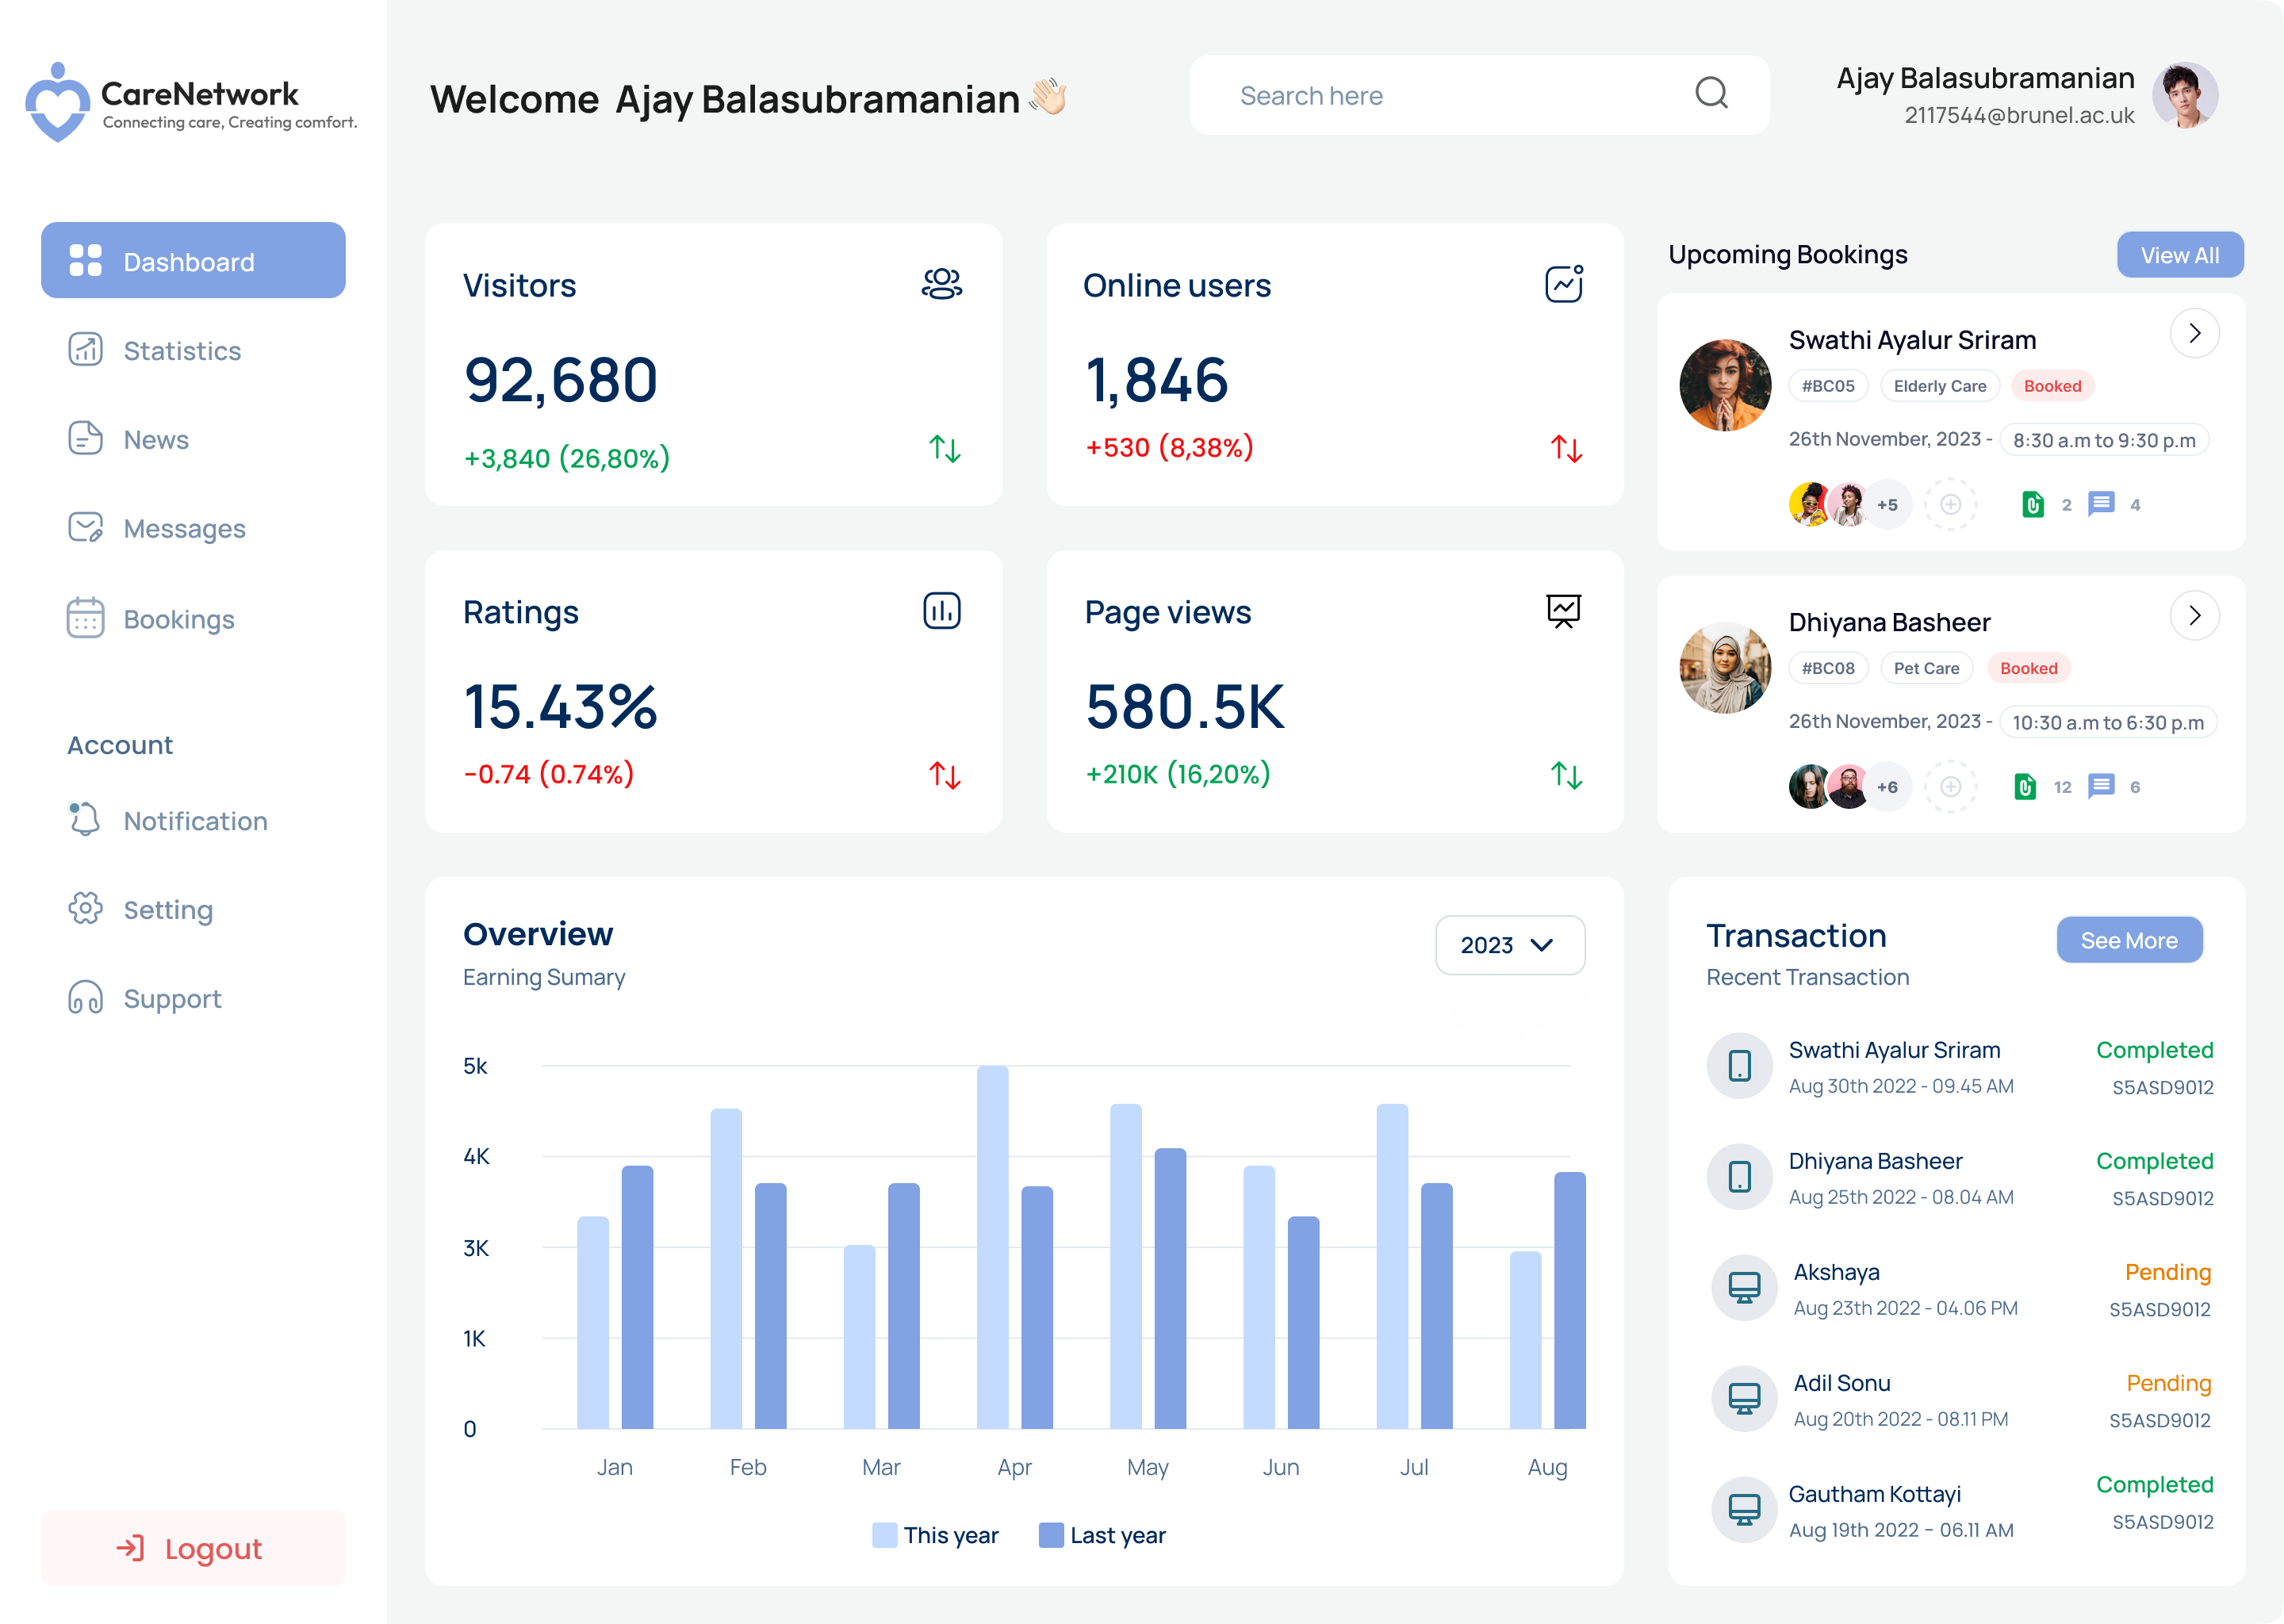
Task: Click 580.5K page views value
Action: [x=1184, y=706]
